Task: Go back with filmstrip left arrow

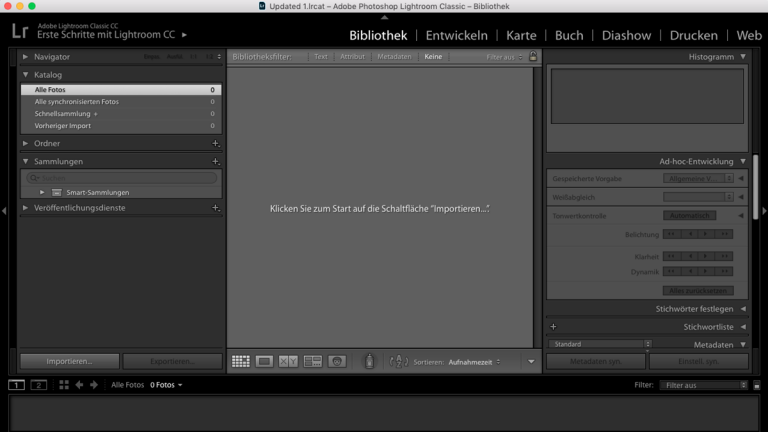Action: coord(79,385)
